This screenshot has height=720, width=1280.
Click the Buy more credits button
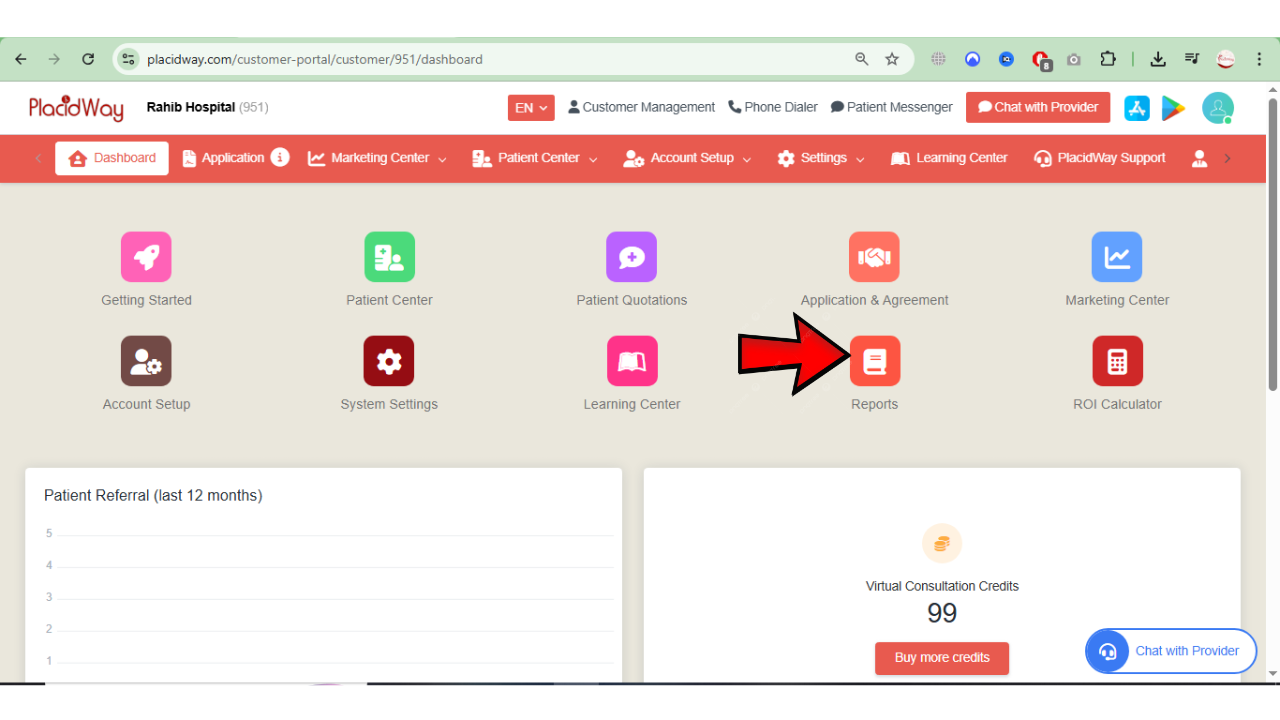942,658
